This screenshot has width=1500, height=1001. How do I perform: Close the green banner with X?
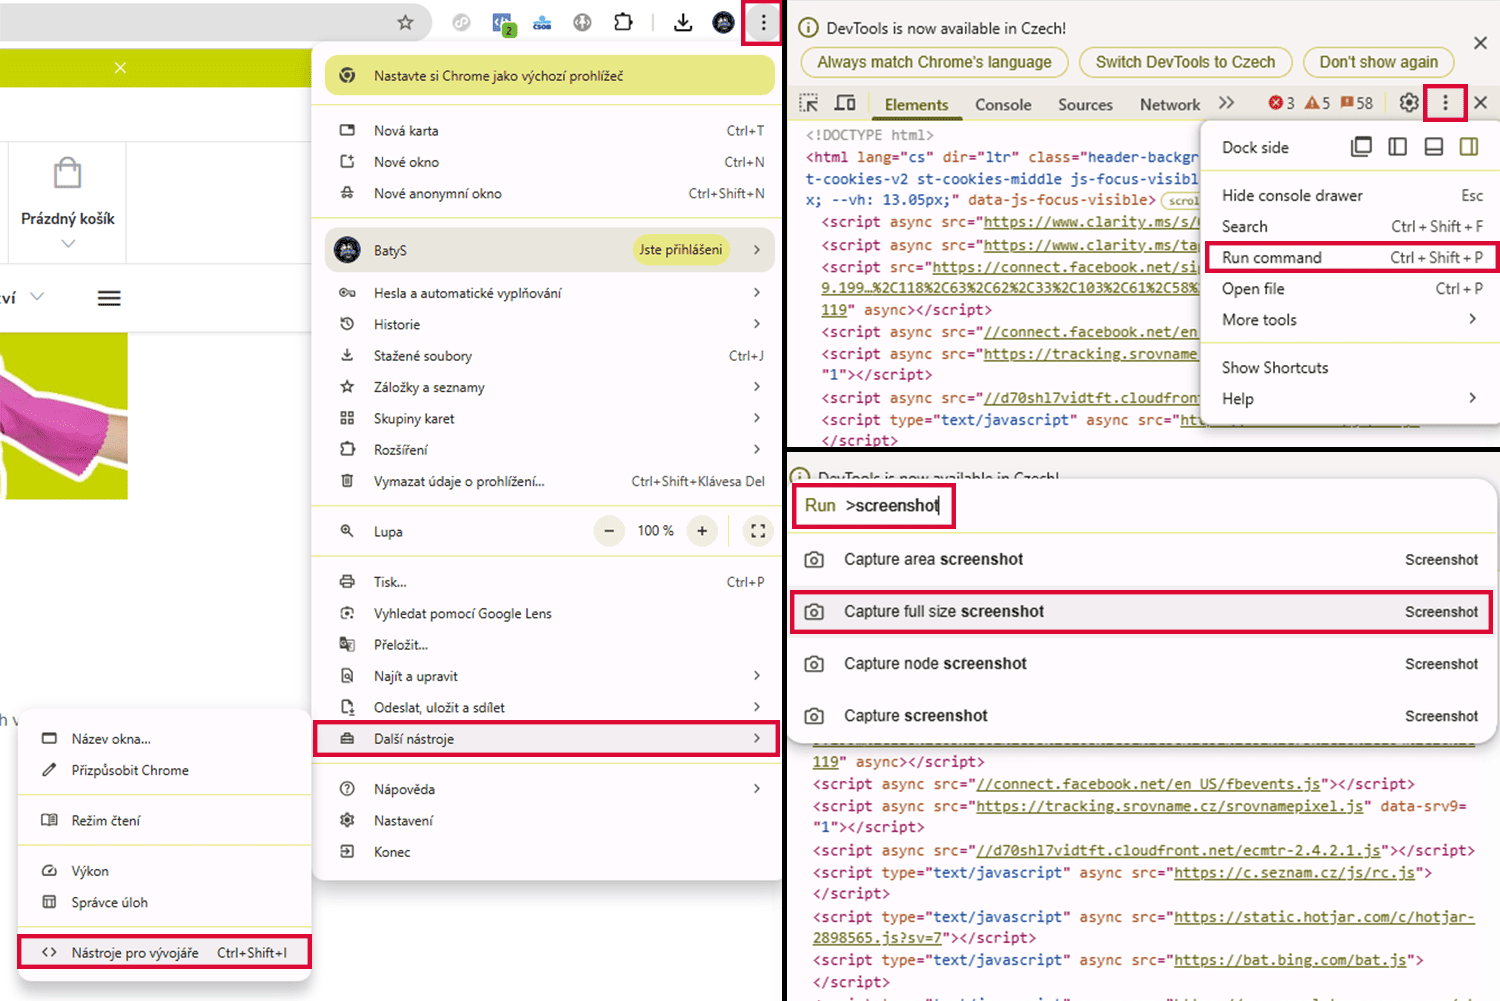click(120, 68)
